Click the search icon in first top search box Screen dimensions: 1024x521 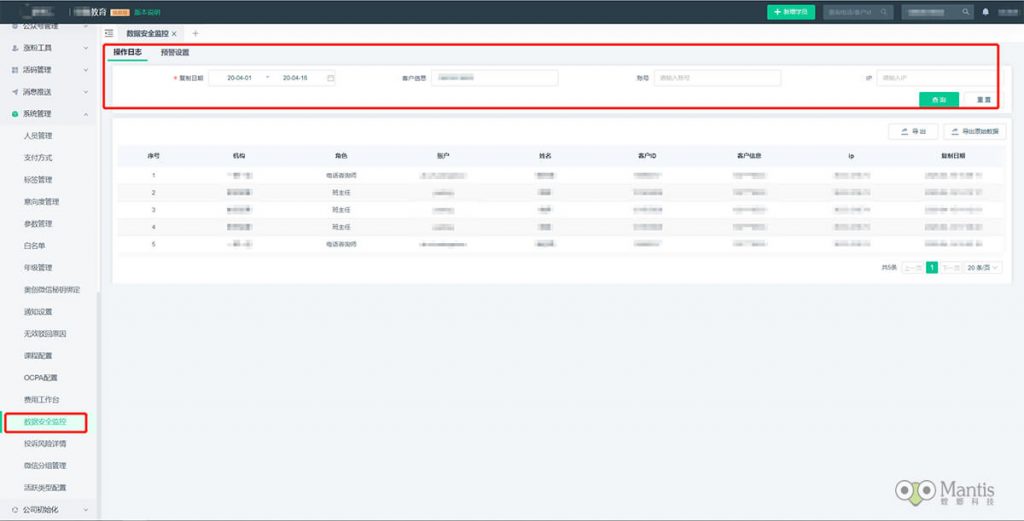tap(884, 12)
